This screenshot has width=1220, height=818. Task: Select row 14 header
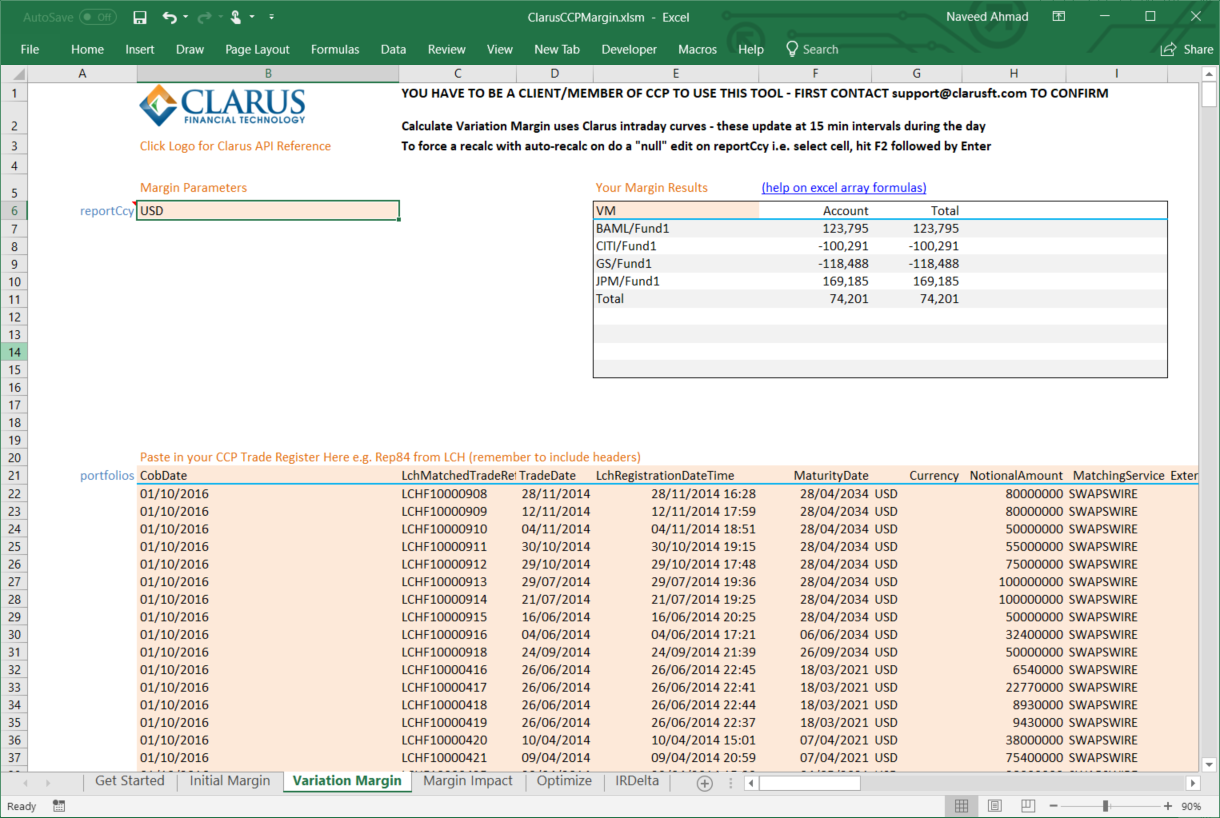coord(14,352)
